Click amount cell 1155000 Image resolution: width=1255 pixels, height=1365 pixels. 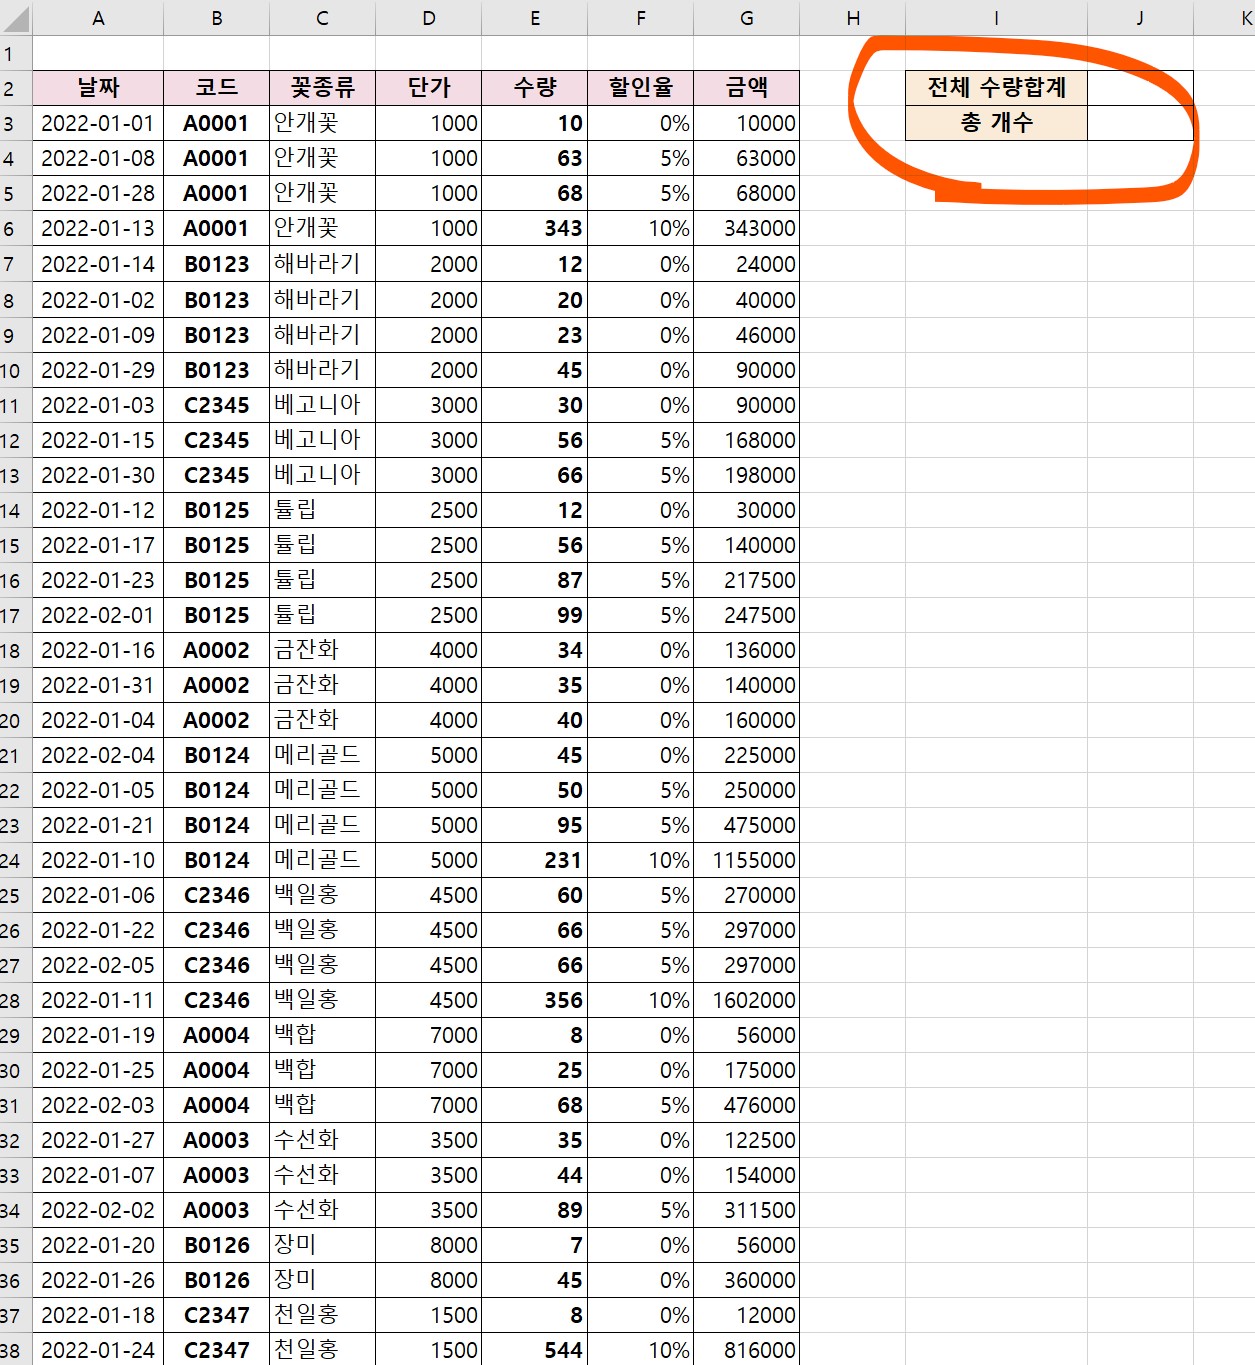[747, 860]
